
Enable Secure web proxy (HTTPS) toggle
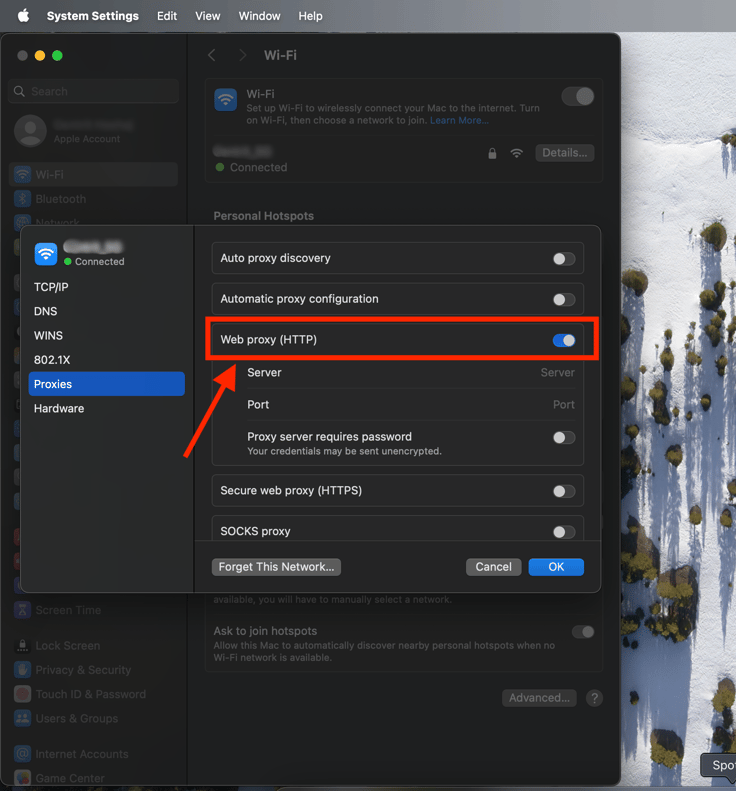click(x=564, y=491)
